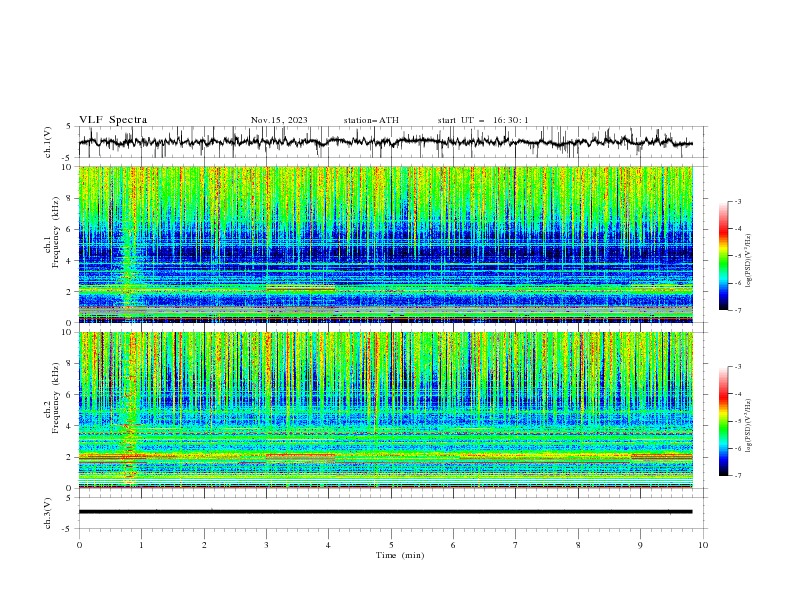This screenshot has width=792, height=612.
Task: Click the ch.1 colorbar 'log(PSD)(V²/Hz)' label
Action: [749, 261]
